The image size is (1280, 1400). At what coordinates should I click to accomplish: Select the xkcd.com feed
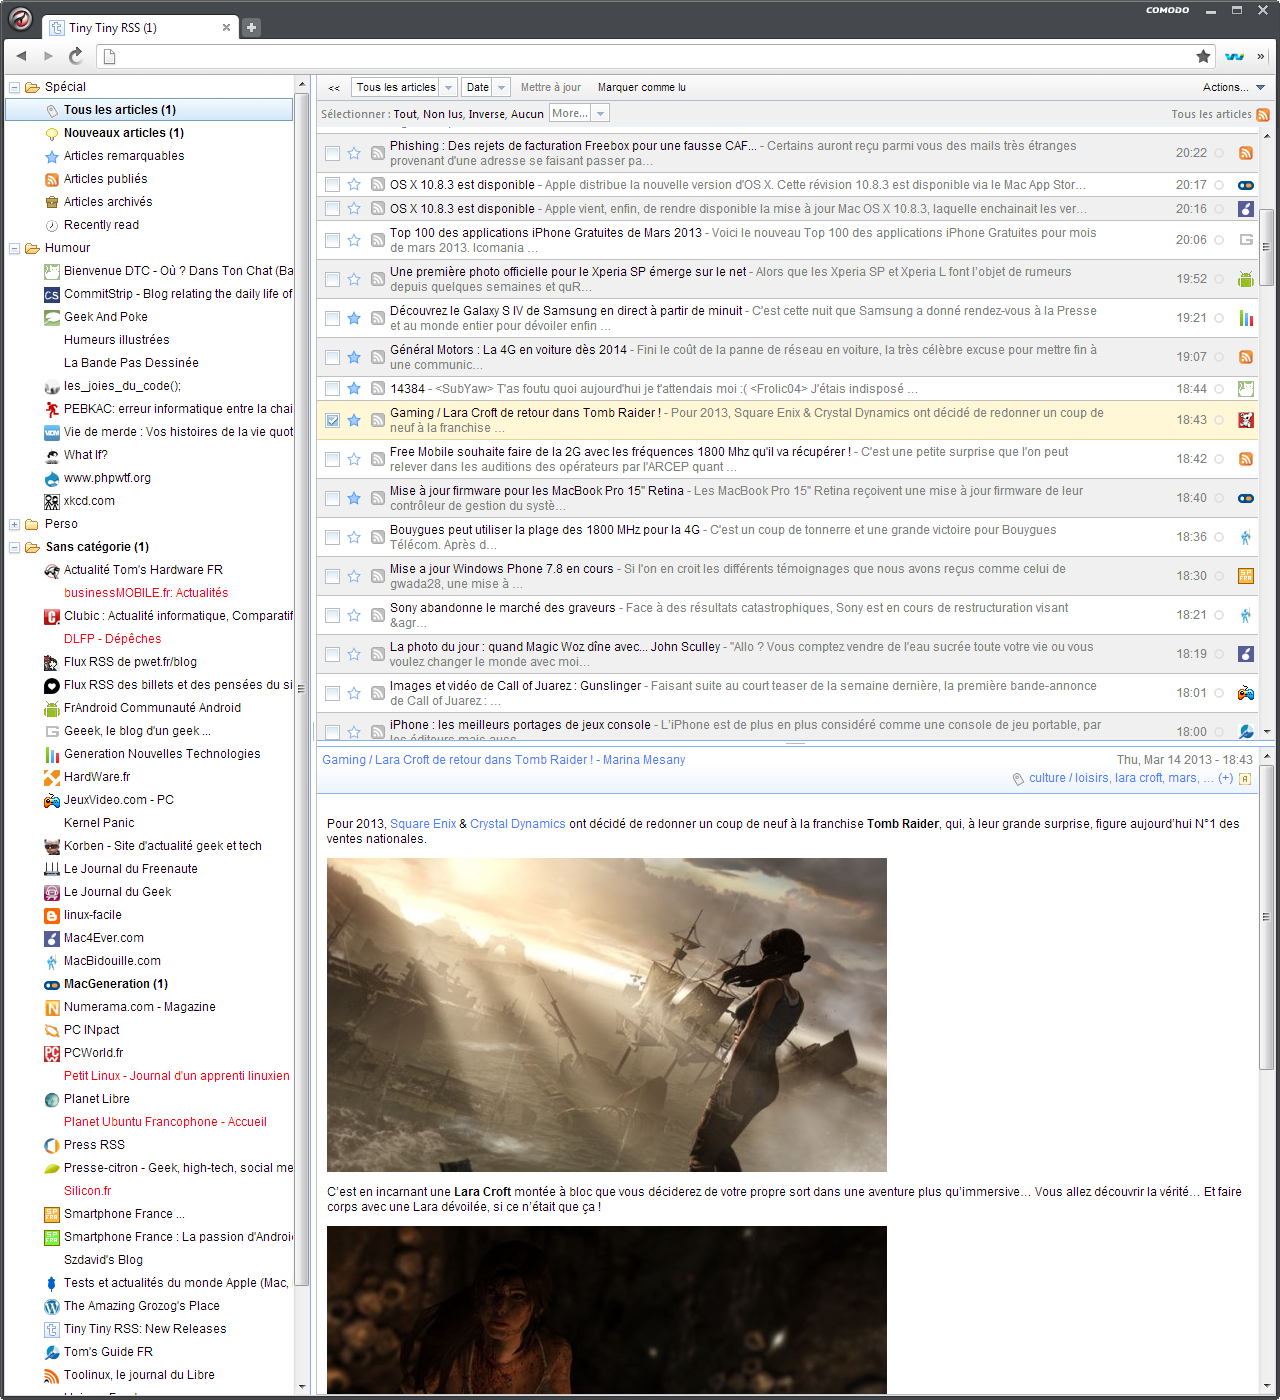point(89,501)
